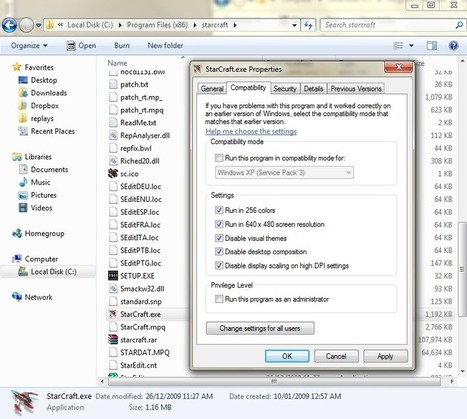
Task: Click the sc.ico file icon
Action: 113,173
